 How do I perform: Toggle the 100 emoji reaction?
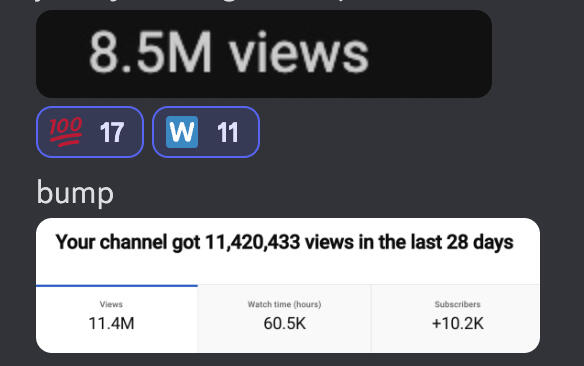click(90, 132)
